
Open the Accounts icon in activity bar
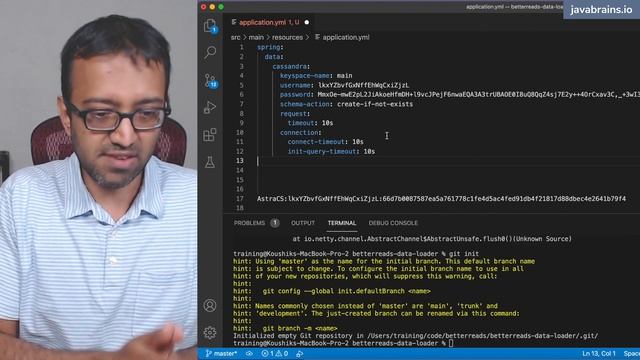tap(210, 305)
